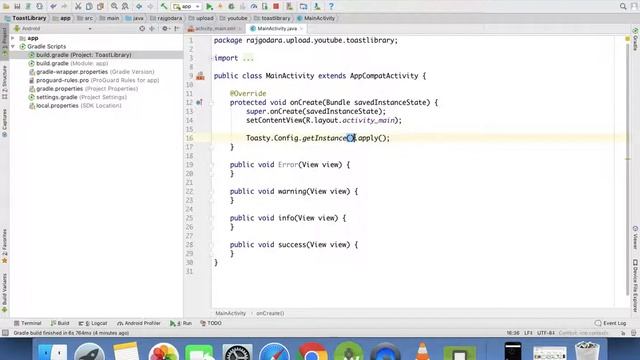Click the Back navigation arrow icon
The height and width of the screenshot is (360, 640).
coord(139,6)
